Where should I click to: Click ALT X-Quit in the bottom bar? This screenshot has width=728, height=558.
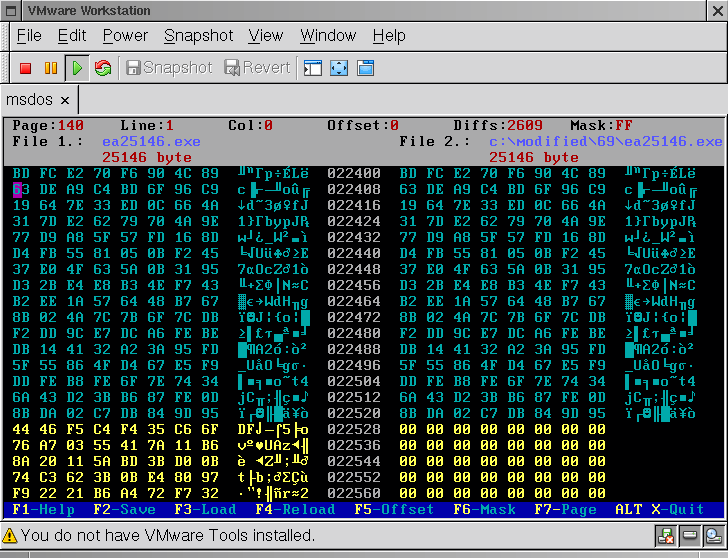tap(660, 509)
